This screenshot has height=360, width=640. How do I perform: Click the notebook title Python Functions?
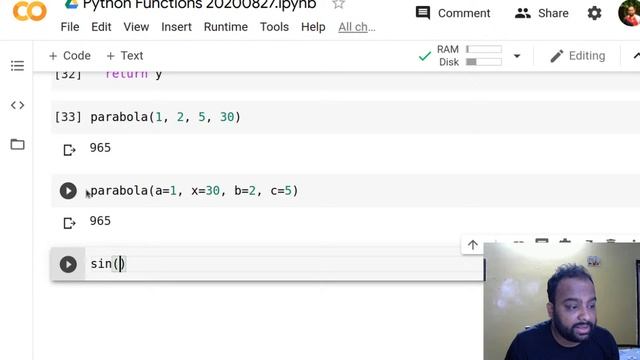pos(199,4)
